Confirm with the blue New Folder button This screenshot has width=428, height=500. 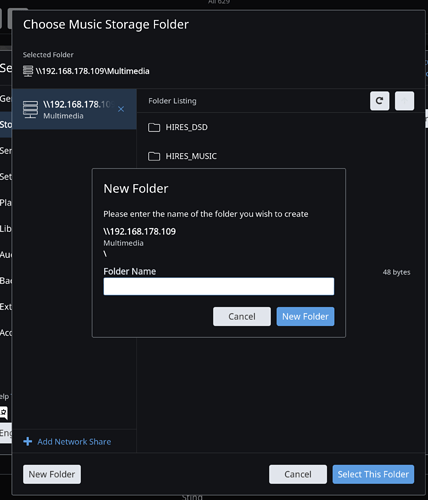coord(305,316)
